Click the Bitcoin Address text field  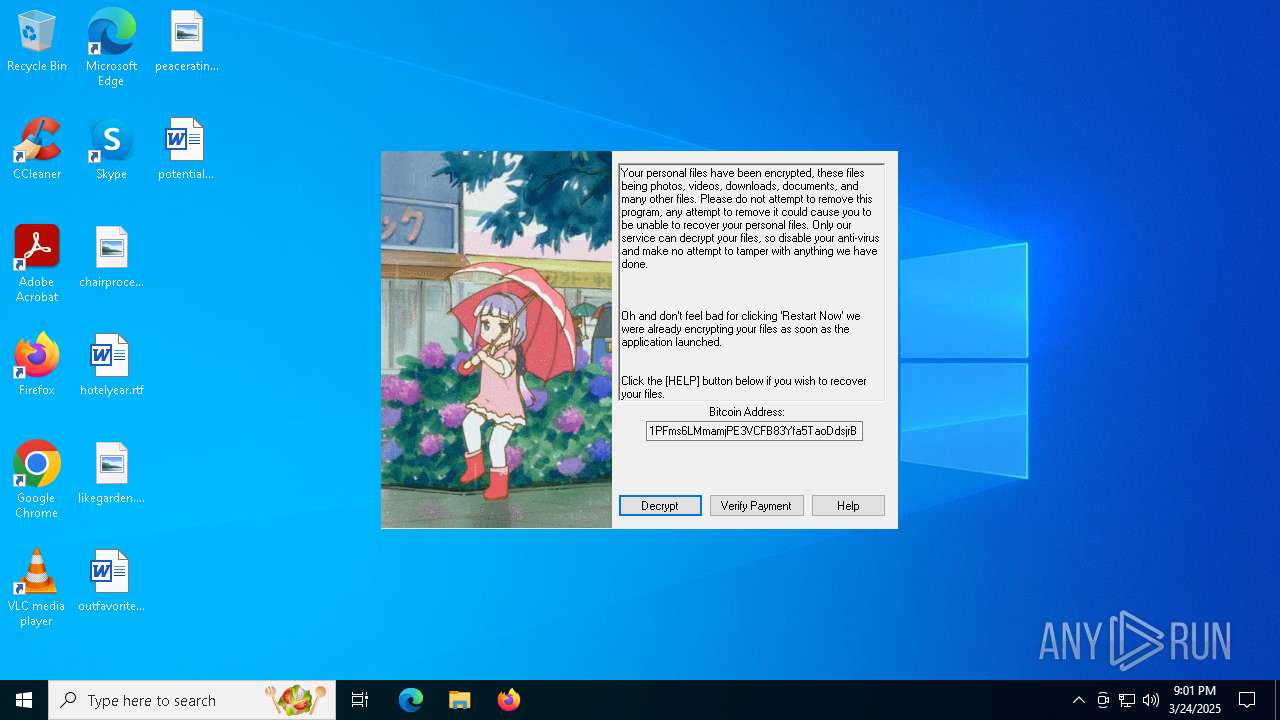pyautogui.click(x=754, y=431)
